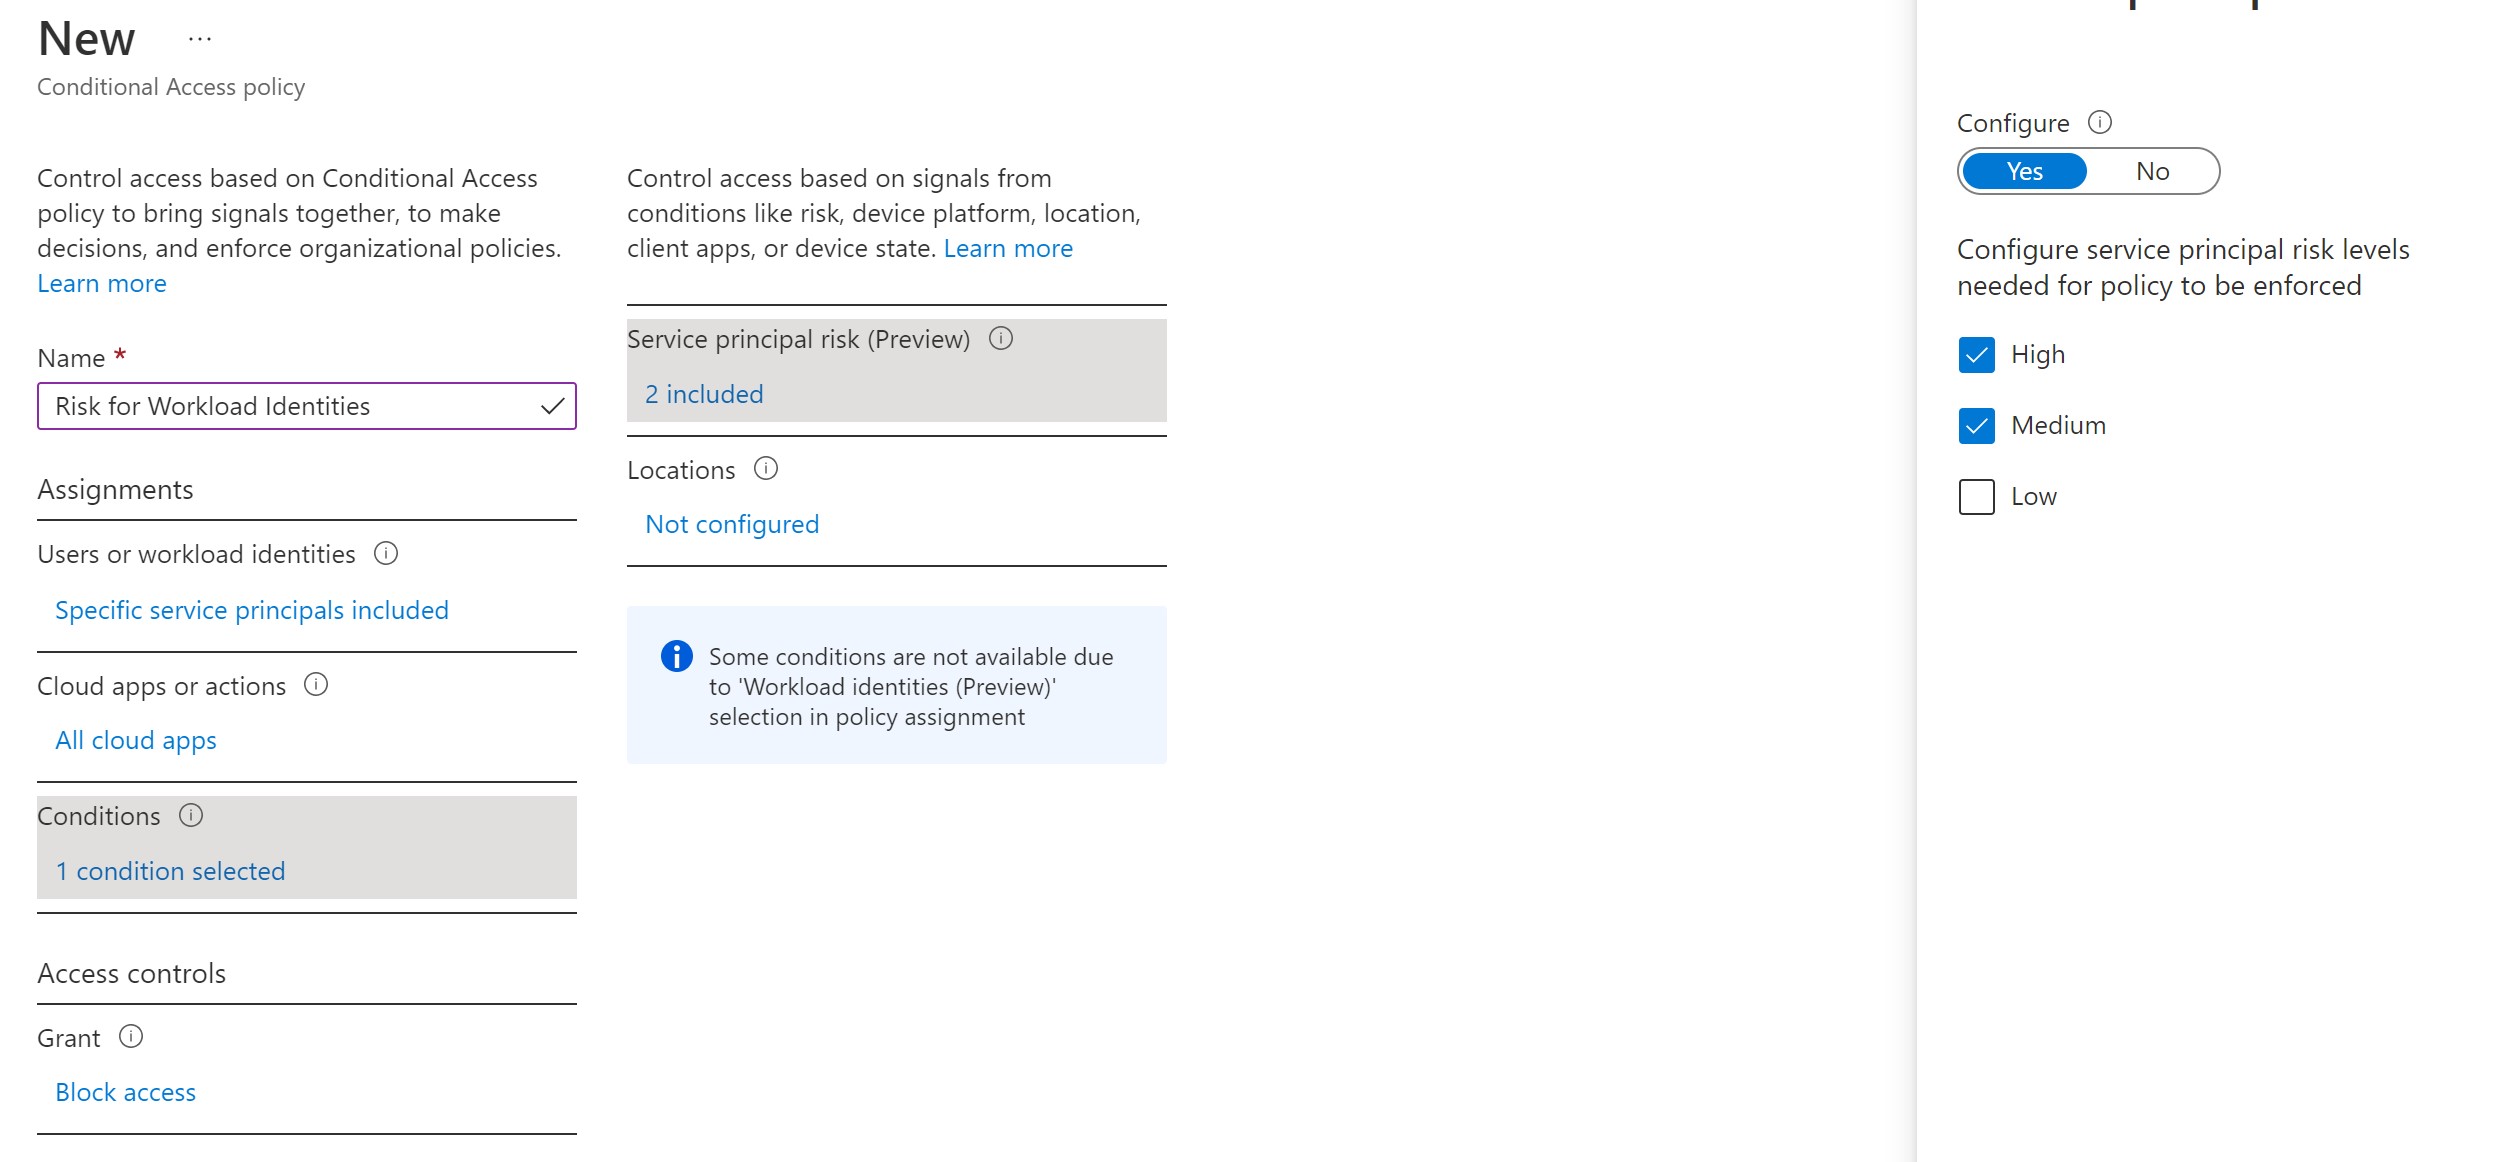Expand the Conditions section

pyautogui.click(x=169, y=870)
